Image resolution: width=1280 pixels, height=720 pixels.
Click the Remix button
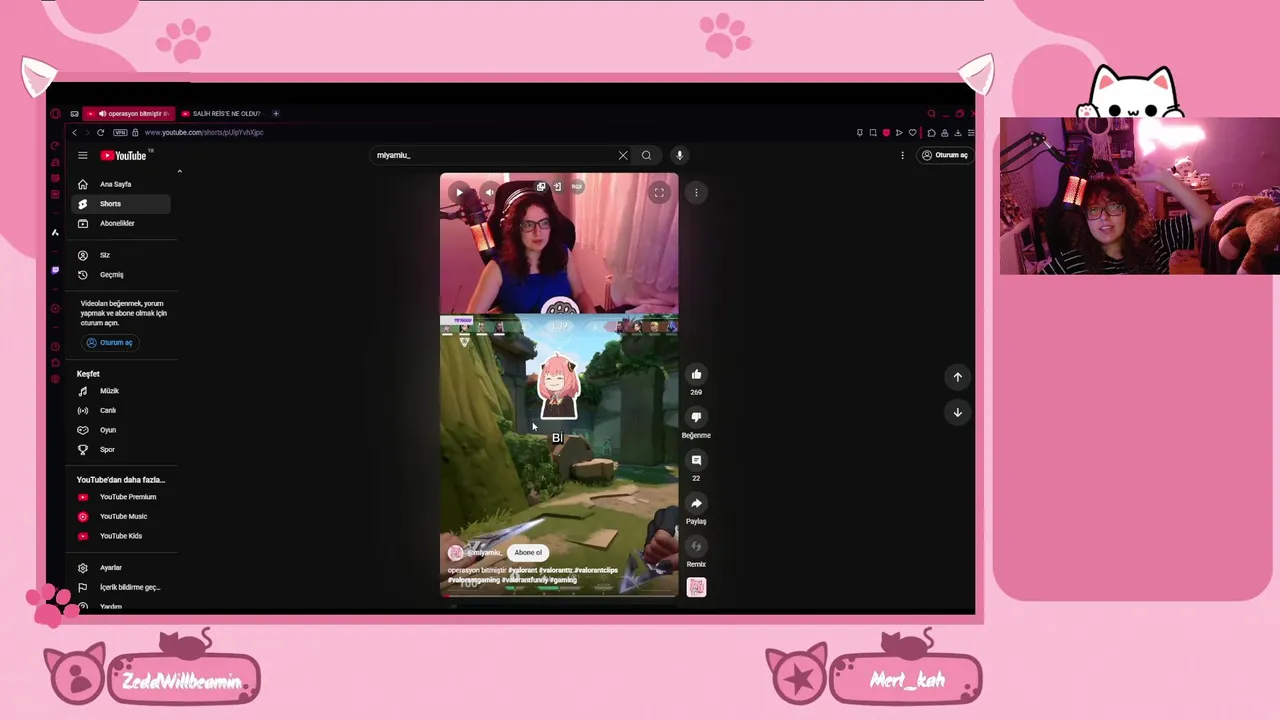pyautogui.click(x=696, y=546)
